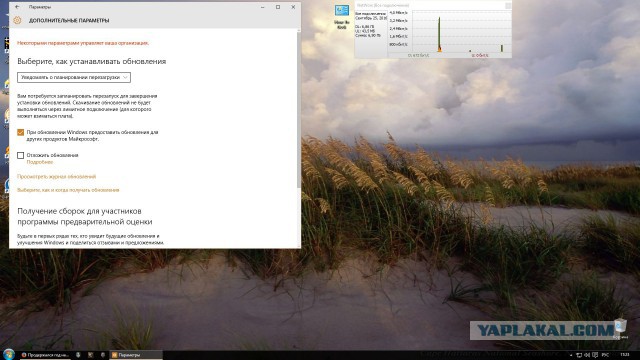The image size is (640, 360).
Task: Open the Recycle Bin desktop icon
Action: (620, 329)
